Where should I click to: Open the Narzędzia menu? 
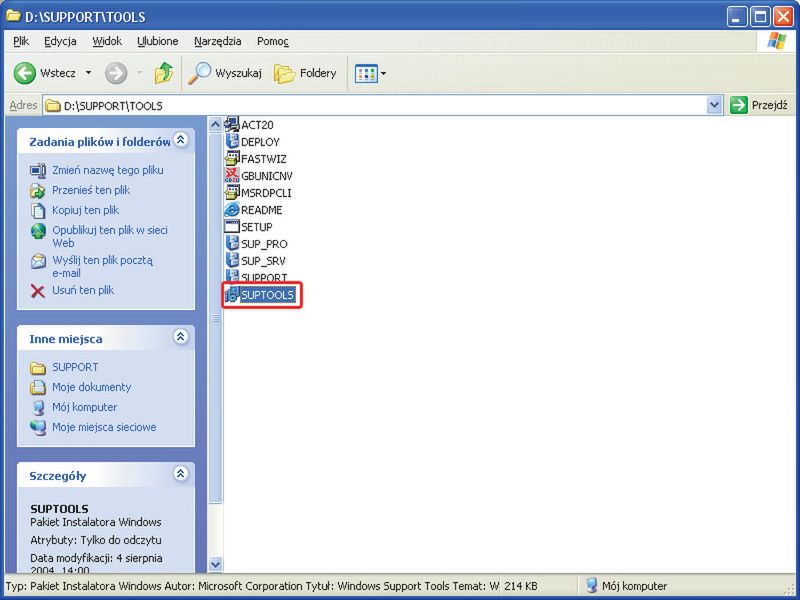[x=218, y=41]
